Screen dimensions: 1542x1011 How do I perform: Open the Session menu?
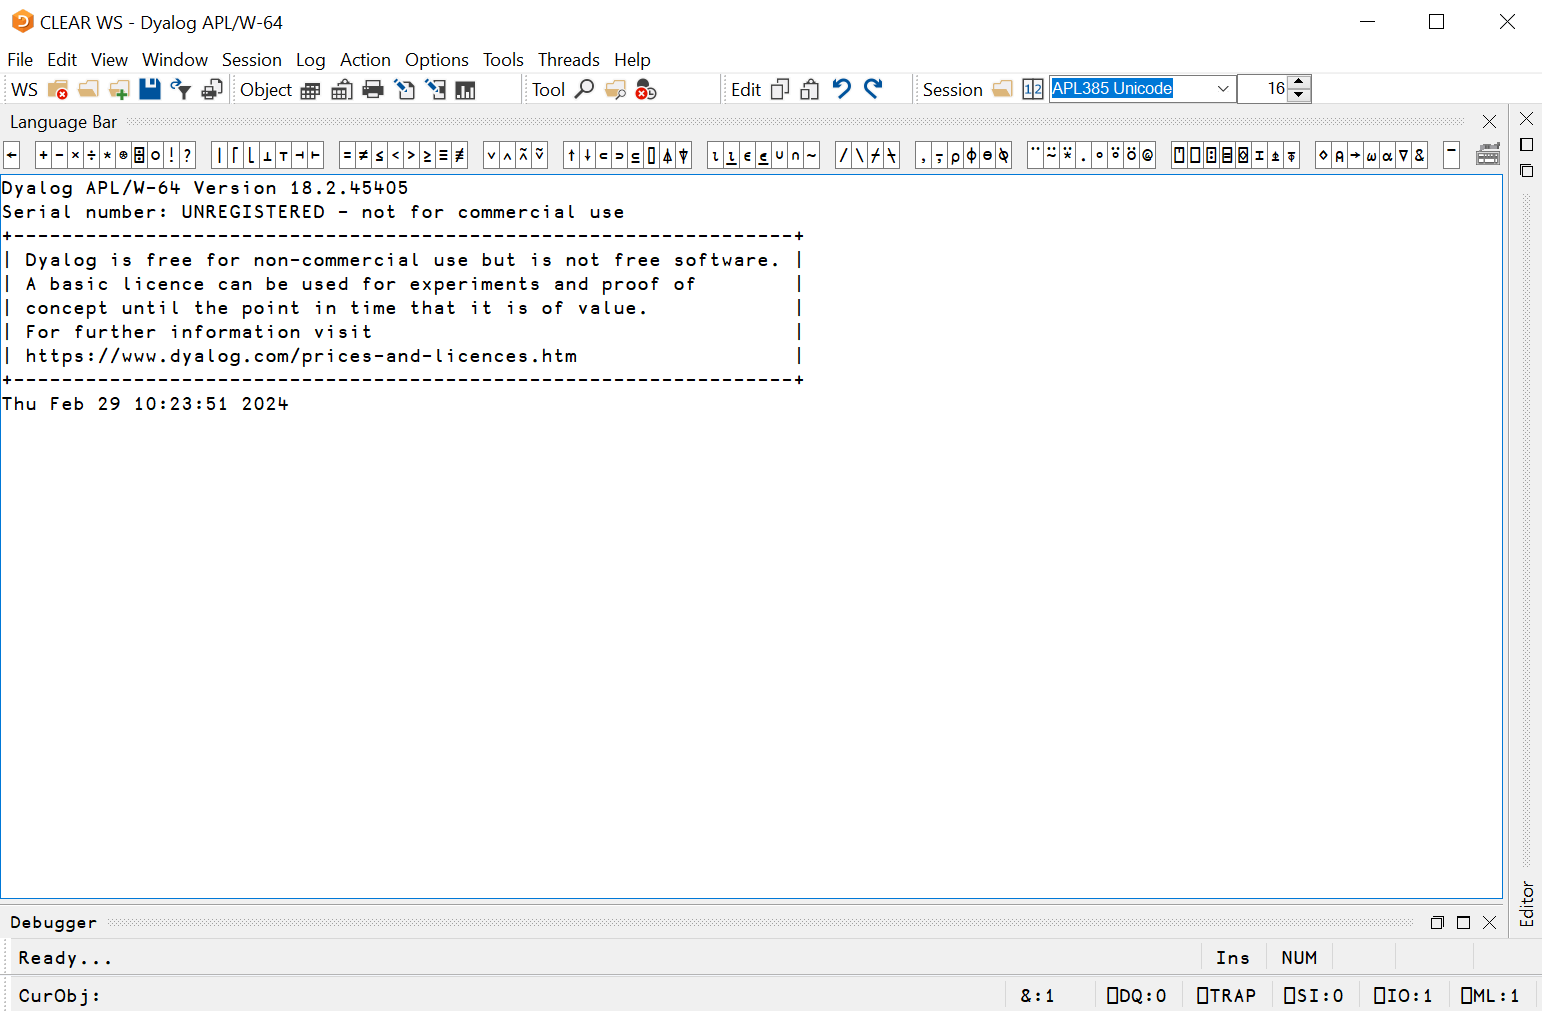point(252,60)
